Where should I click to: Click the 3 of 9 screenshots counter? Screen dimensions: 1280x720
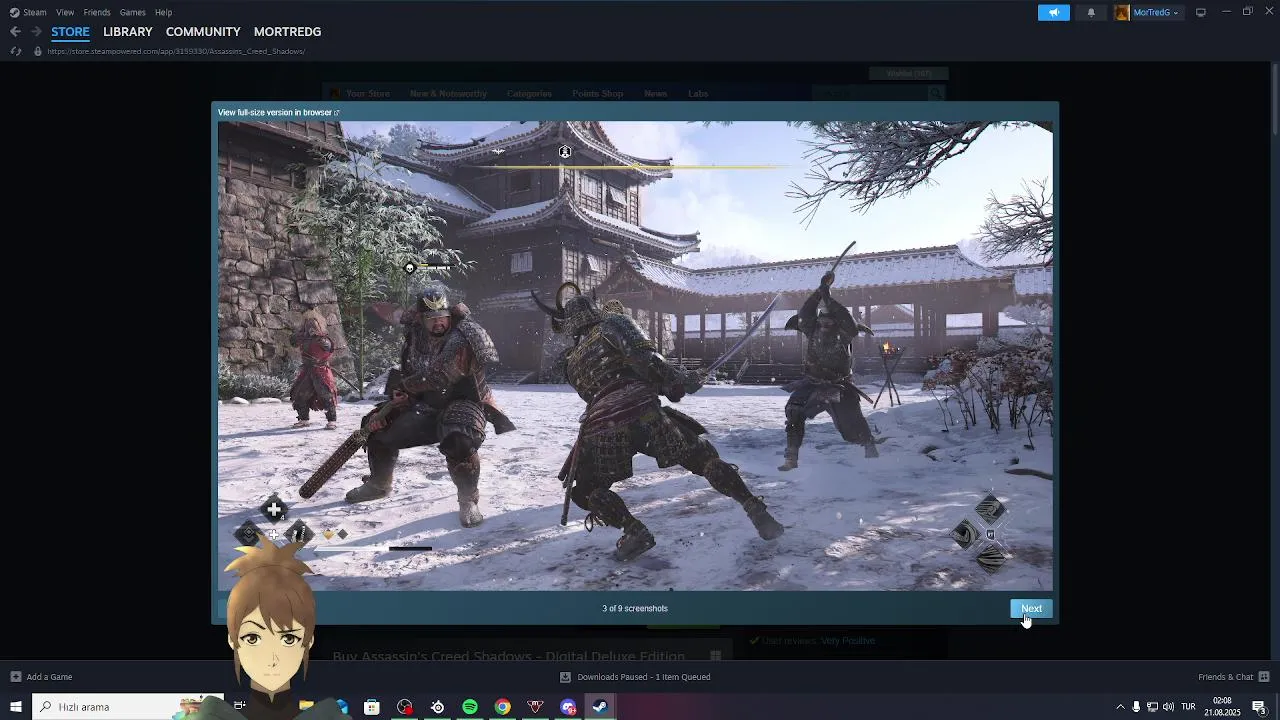tap(635, 608)
